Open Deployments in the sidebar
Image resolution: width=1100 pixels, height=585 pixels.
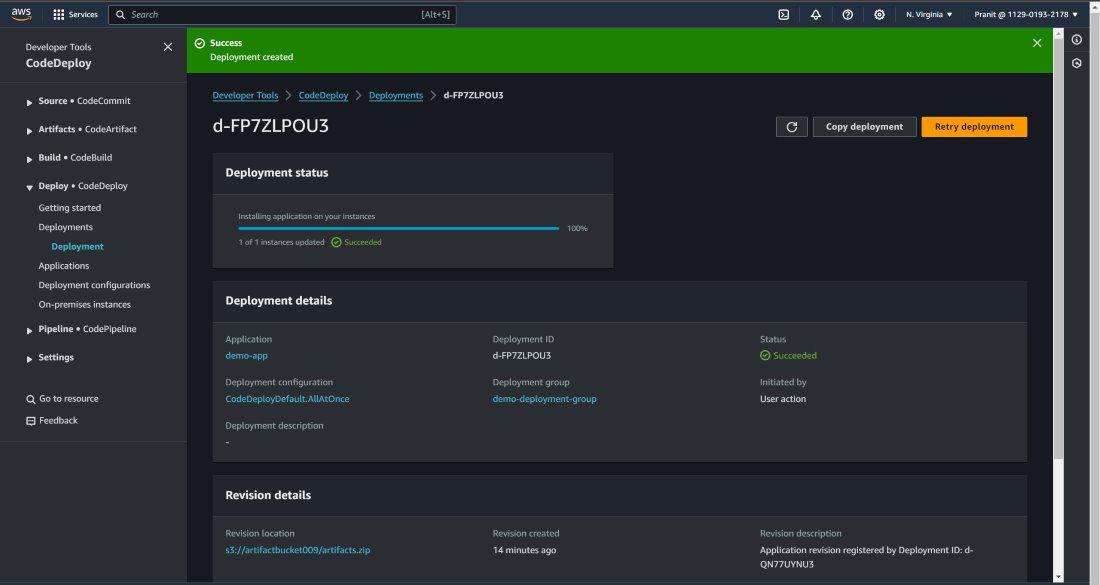(x=65, y=227)
